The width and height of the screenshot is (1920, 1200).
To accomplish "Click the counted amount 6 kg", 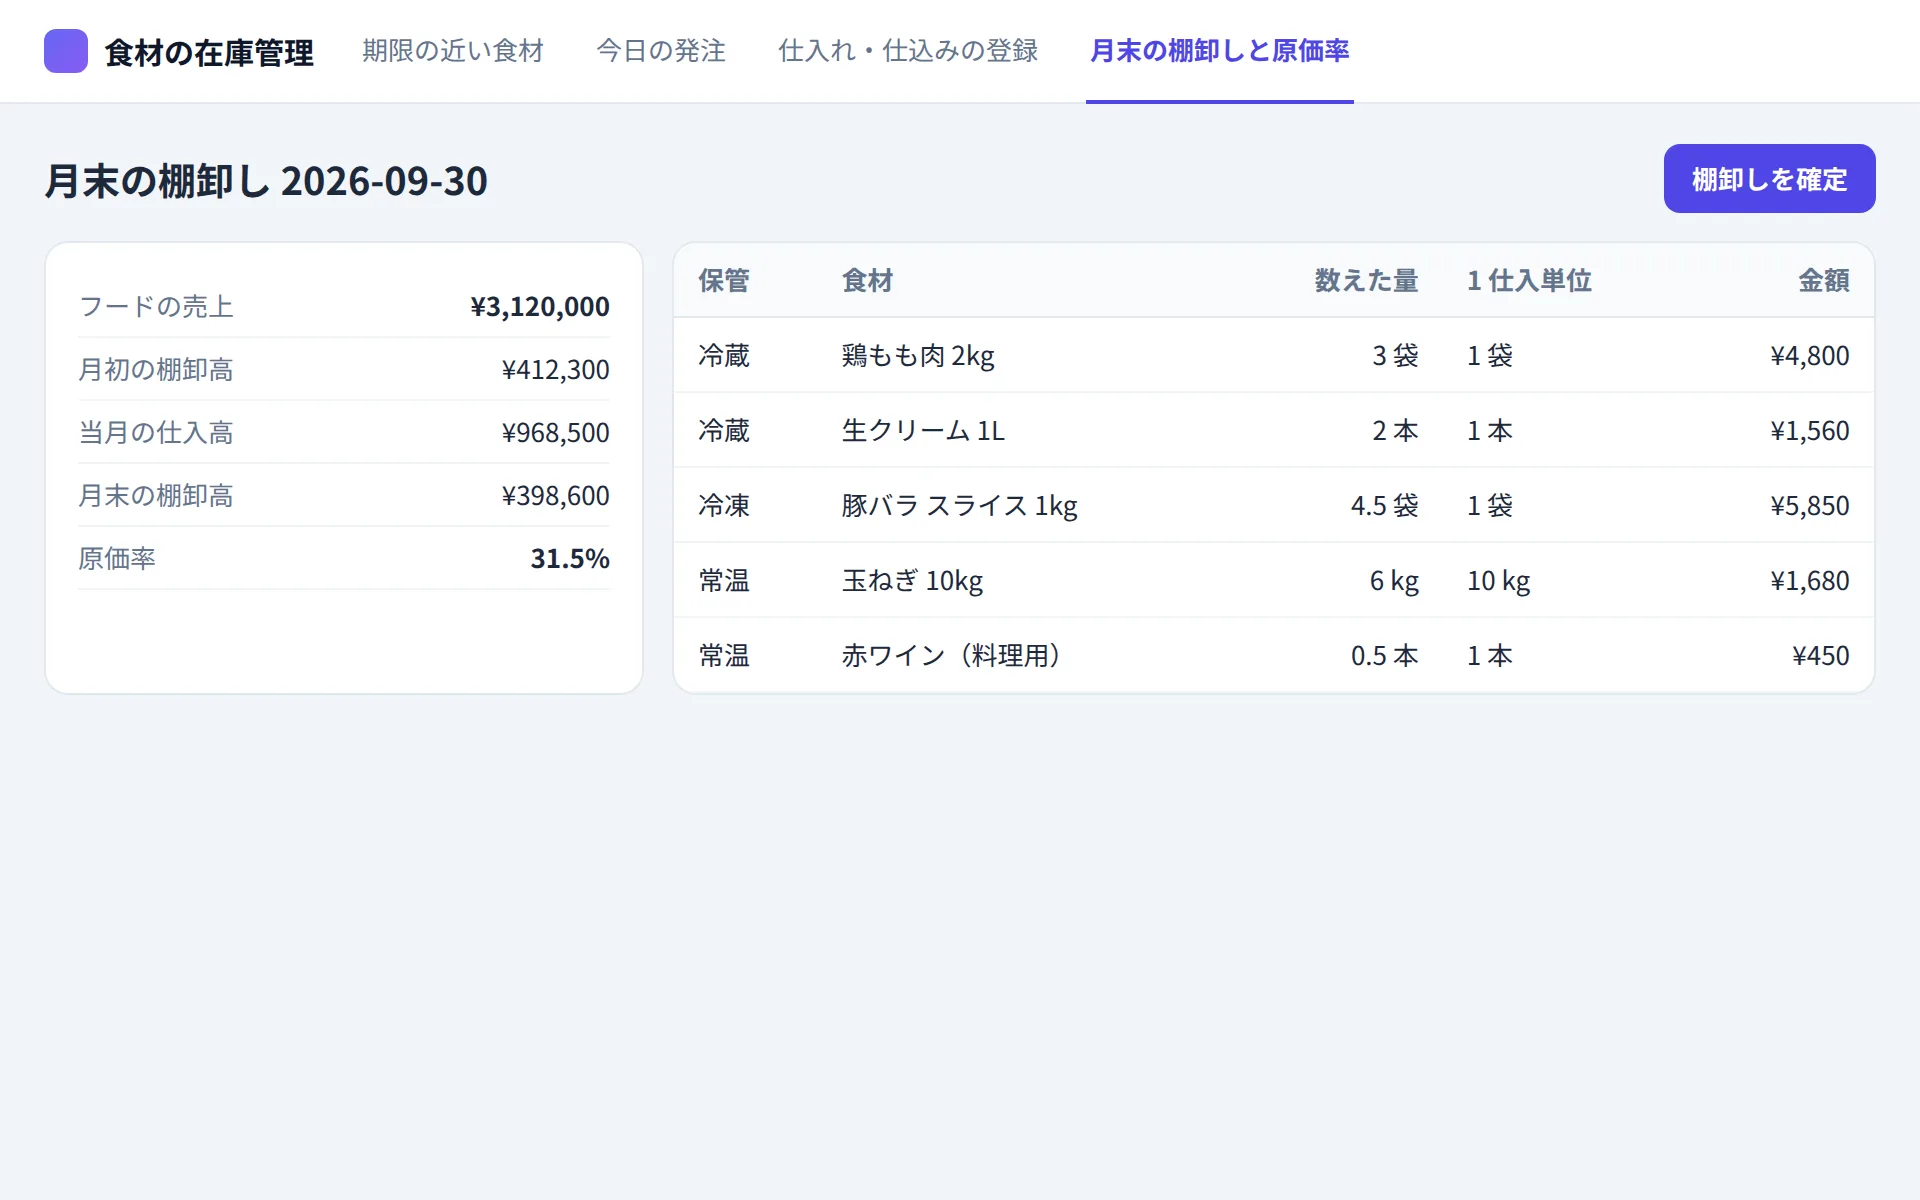I will click(1394, 581).
